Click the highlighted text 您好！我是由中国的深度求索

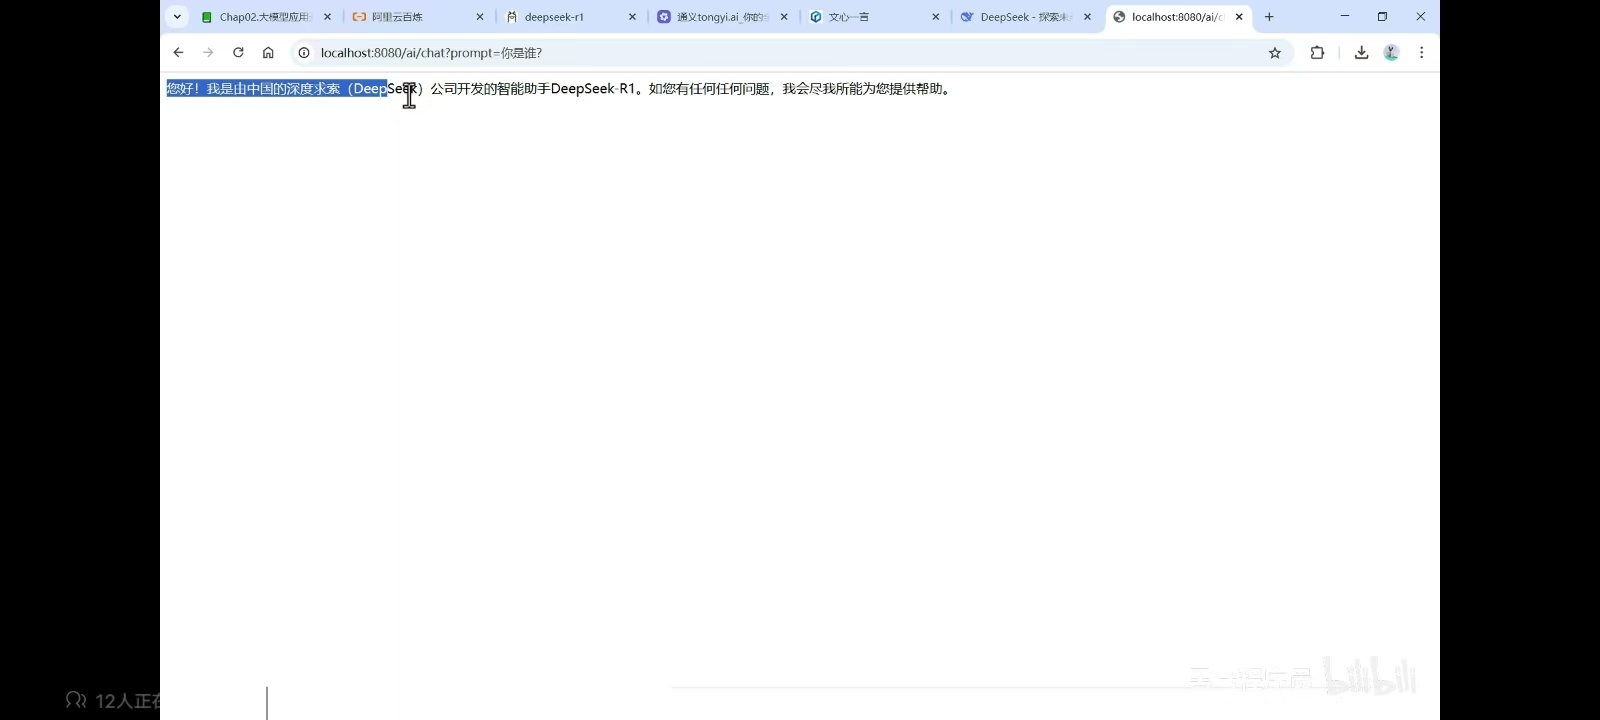[253, 89]
